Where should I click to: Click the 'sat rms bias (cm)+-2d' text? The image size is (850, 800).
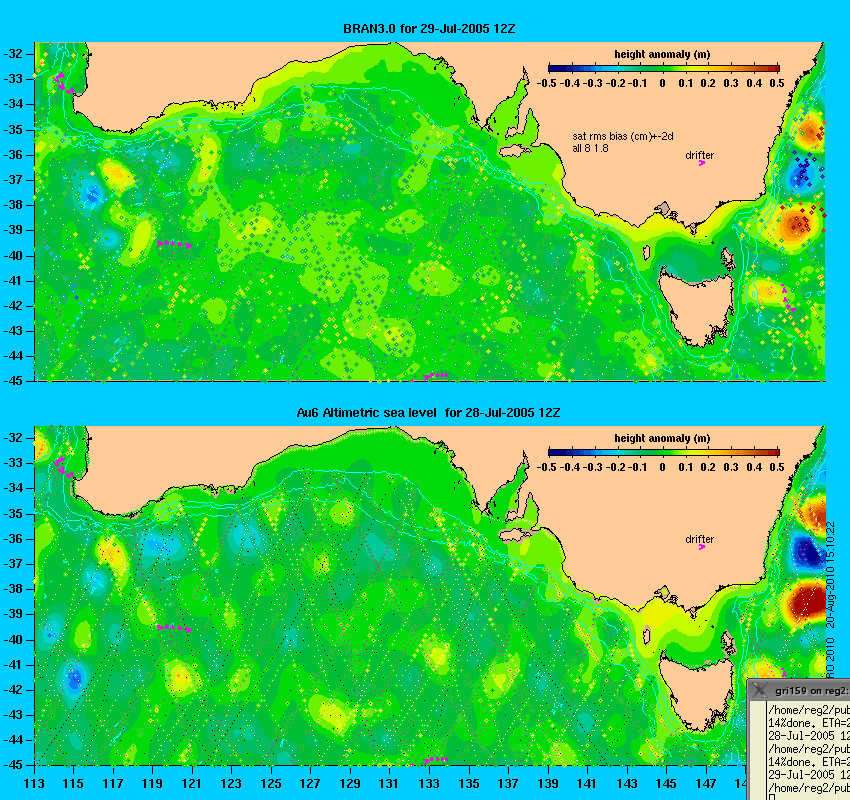tap(623, 136)
